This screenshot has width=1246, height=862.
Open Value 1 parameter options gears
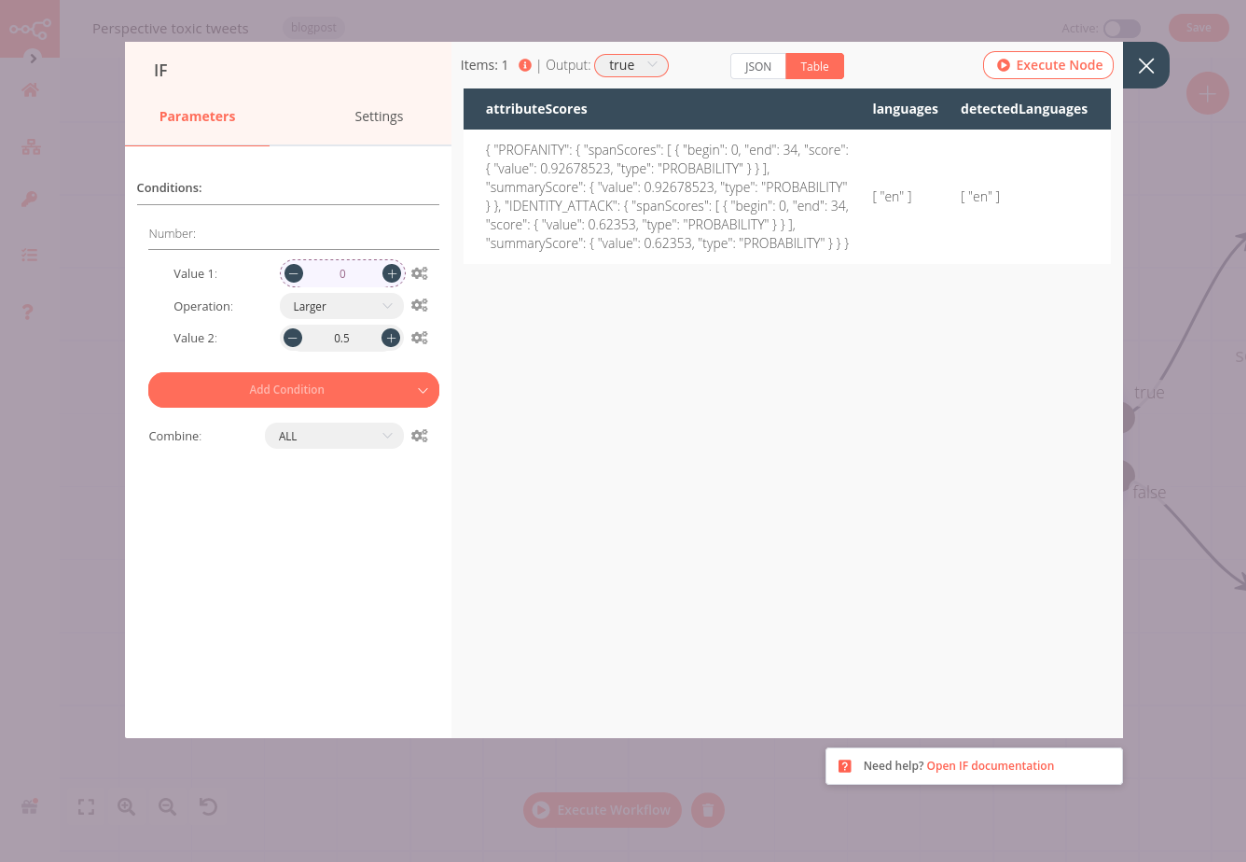tap(420, 273)
